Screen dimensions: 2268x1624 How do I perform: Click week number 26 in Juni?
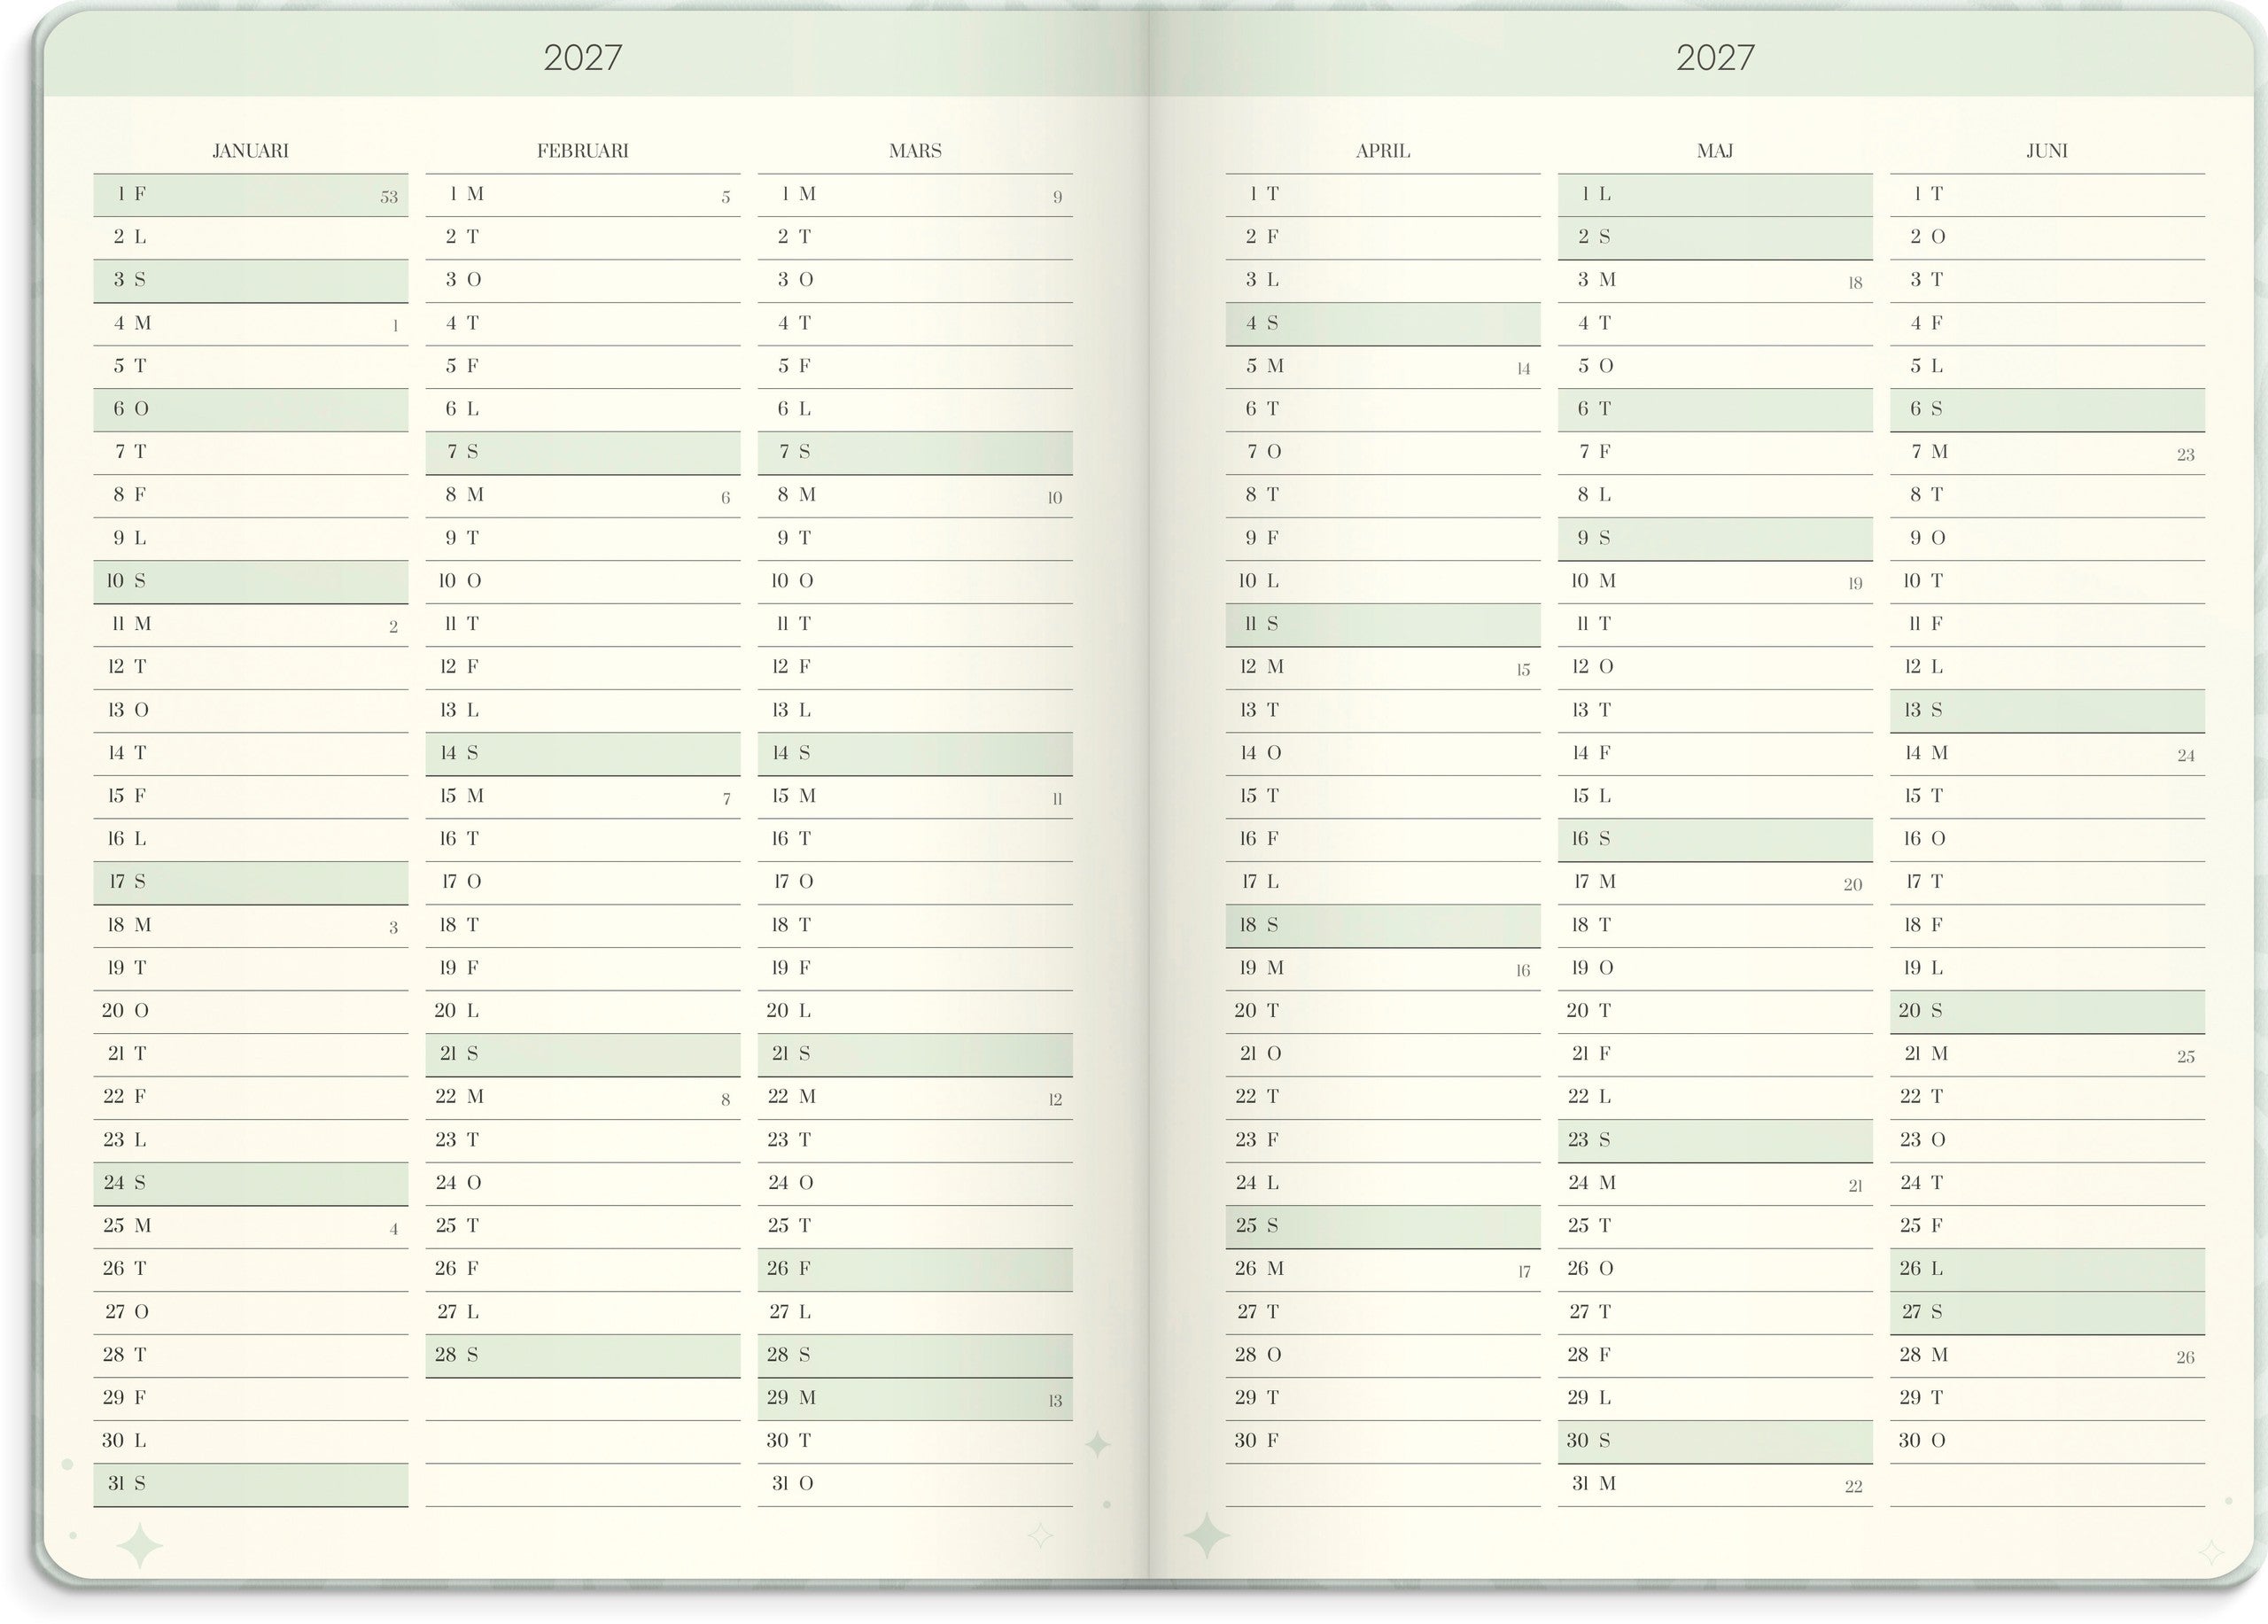[2186, 1359]
